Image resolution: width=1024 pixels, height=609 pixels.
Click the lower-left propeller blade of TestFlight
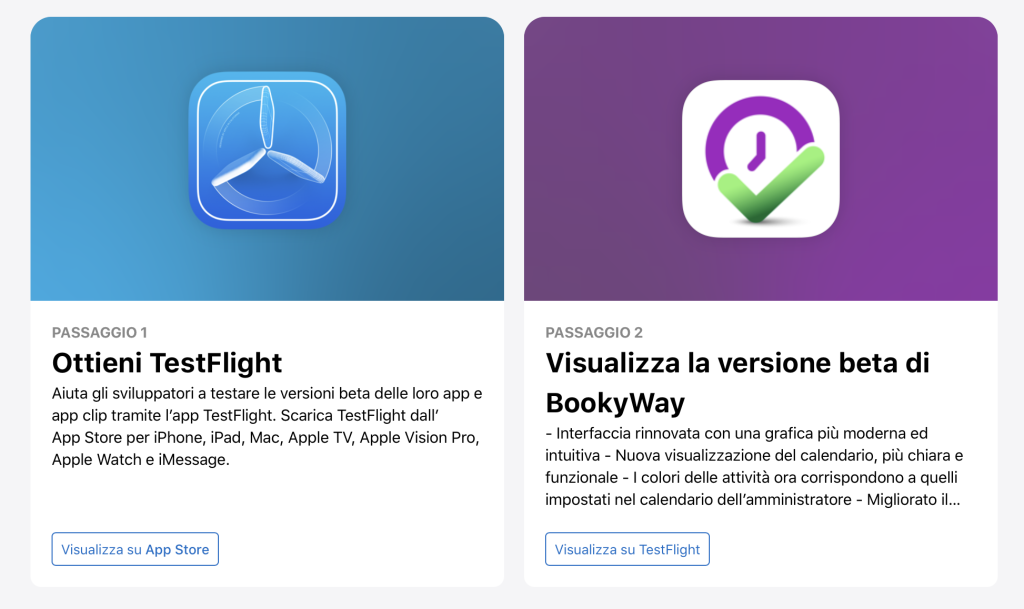239,168
